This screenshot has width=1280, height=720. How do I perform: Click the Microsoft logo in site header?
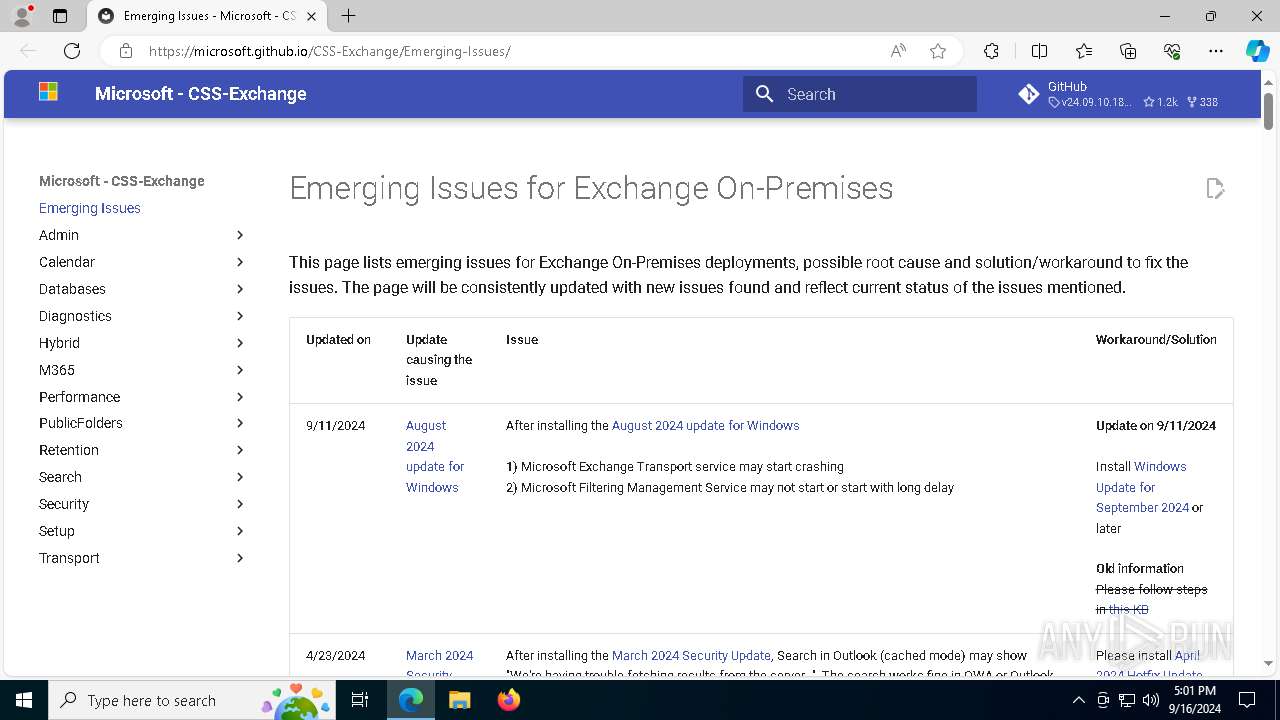[48, 93]
